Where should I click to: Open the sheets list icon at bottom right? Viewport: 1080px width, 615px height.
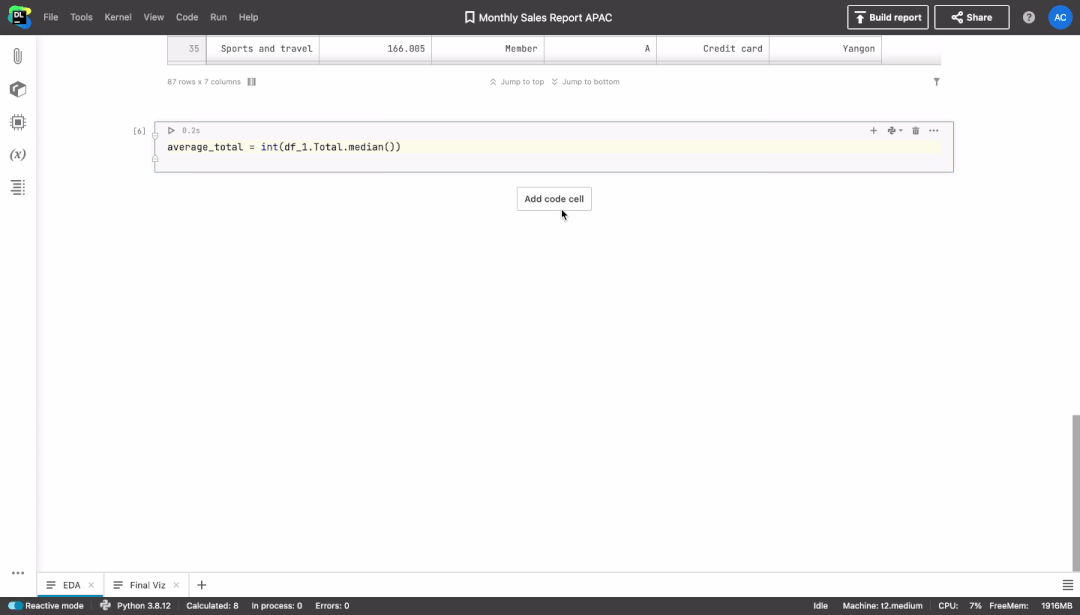(x=1068, y=585)
